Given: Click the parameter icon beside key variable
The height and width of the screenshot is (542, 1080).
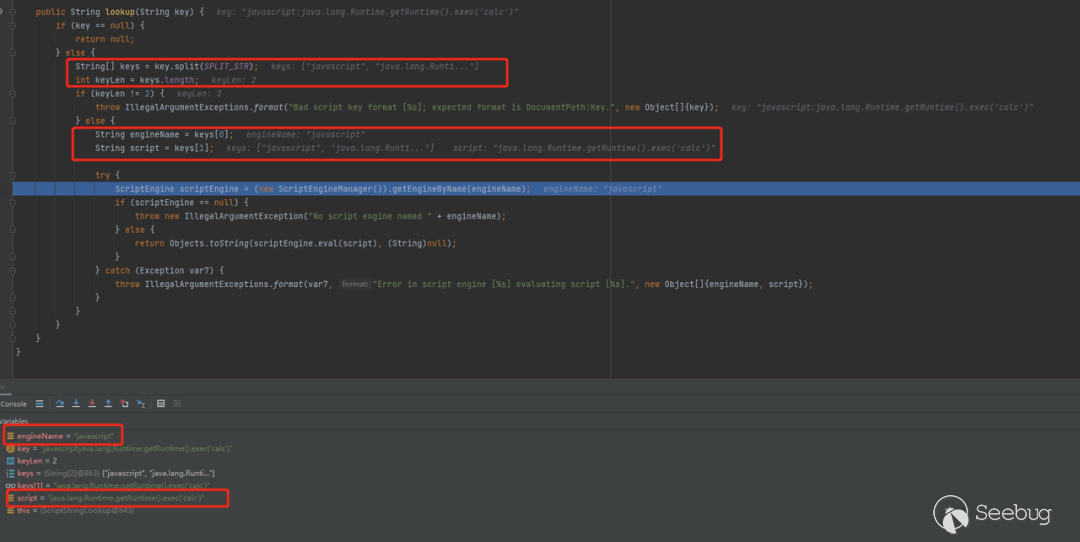Looking at the screenshot, I should [10, 448].
